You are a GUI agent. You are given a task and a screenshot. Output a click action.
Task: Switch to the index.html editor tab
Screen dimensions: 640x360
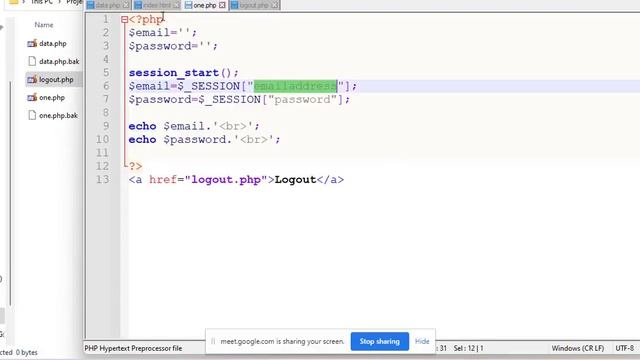(156, 5)
